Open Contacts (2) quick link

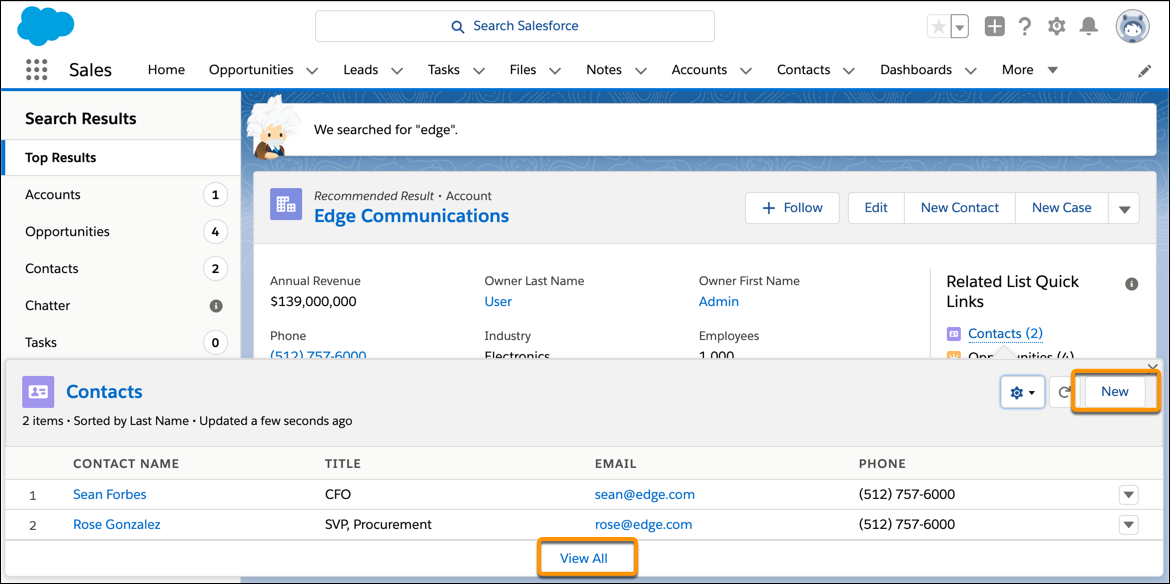coord(1005,333)
